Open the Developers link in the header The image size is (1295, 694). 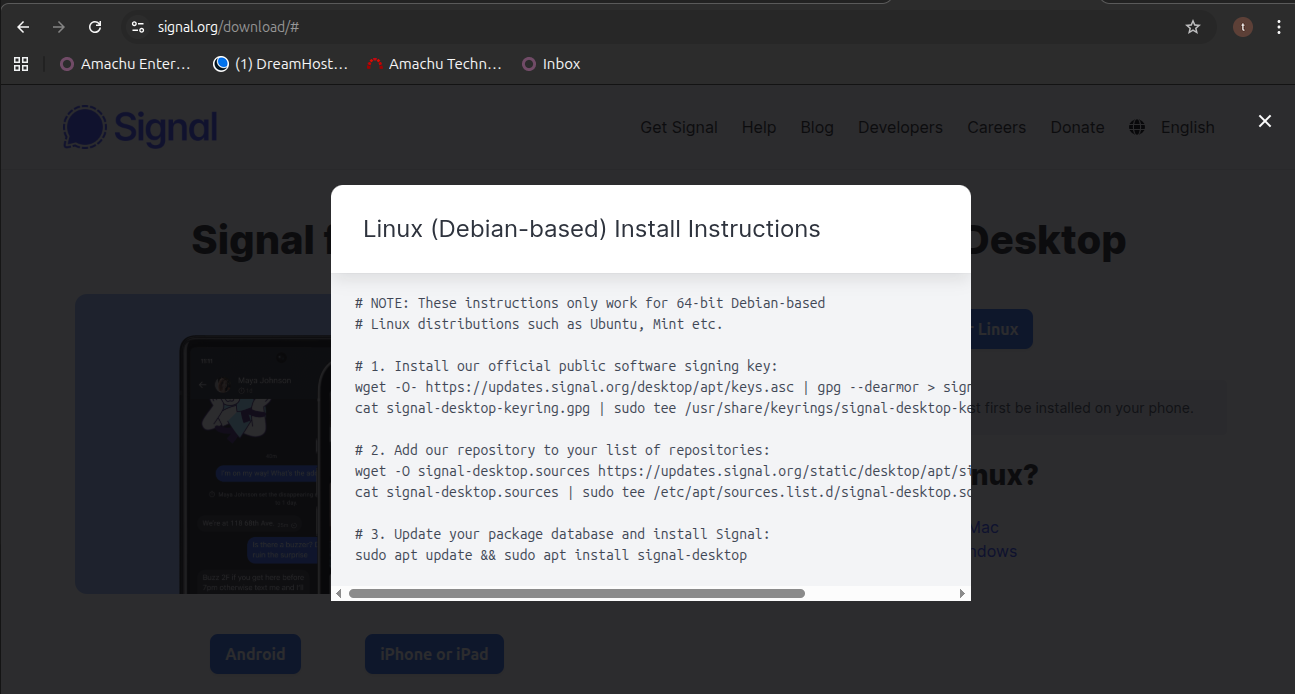pyautogui.click(x=900, y=127)
